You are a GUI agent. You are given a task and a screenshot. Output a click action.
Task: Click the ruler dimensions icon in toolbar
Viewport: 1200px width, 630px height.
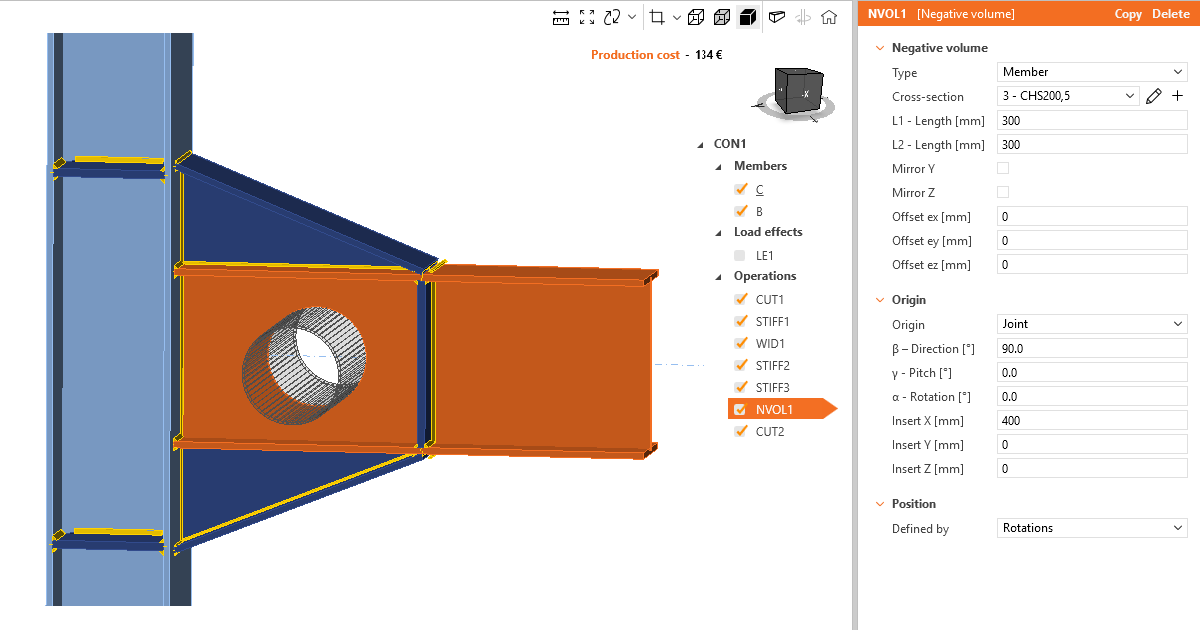point(561,17)
